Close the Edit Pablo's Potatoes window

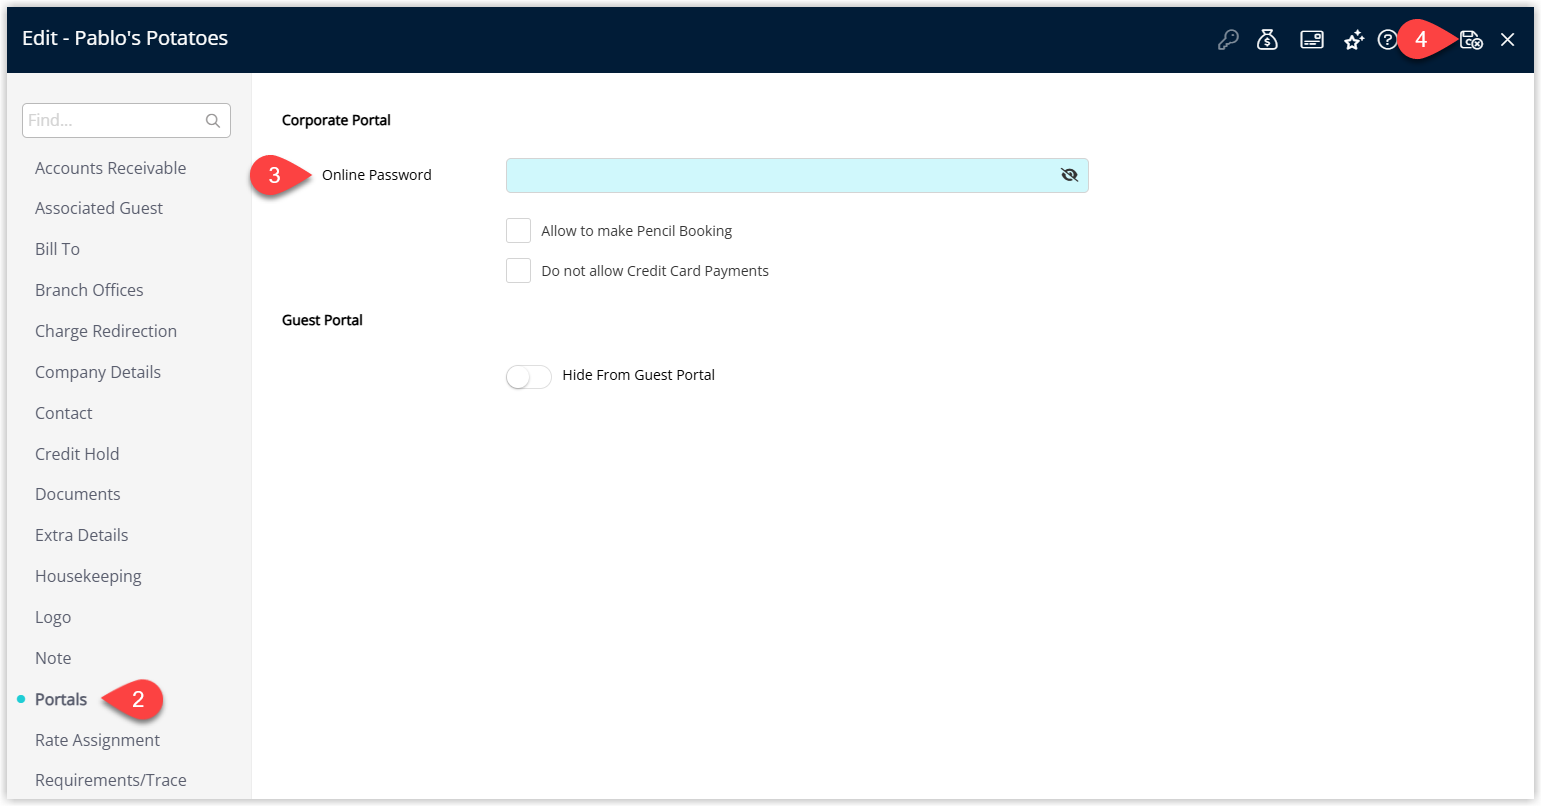click(1508, 40)
